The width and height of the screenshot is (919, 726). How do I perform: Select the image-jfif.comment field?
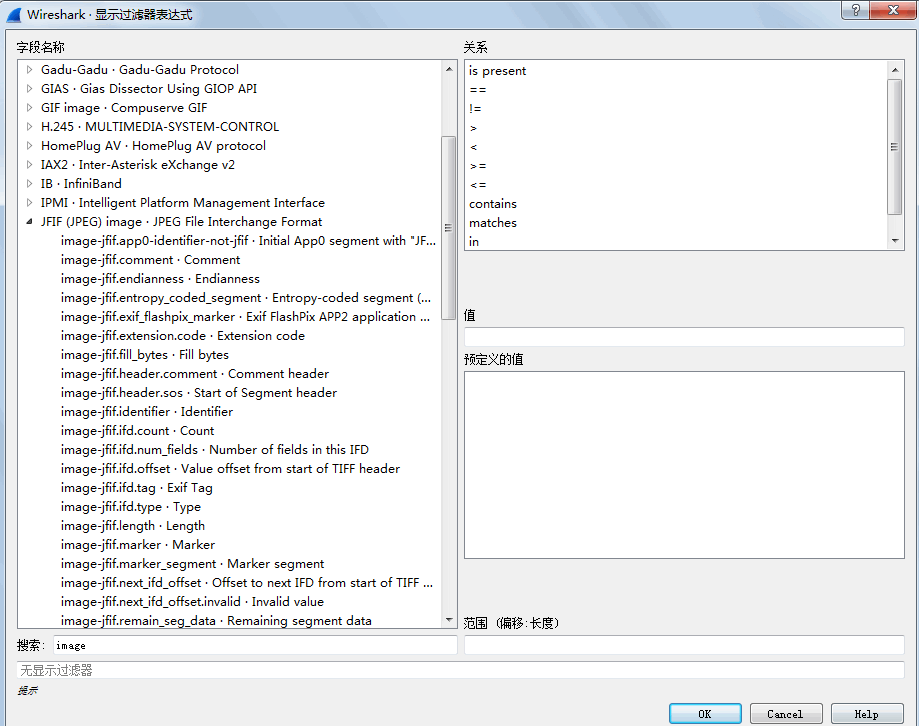pyautogui.click(x=150, y=260)
